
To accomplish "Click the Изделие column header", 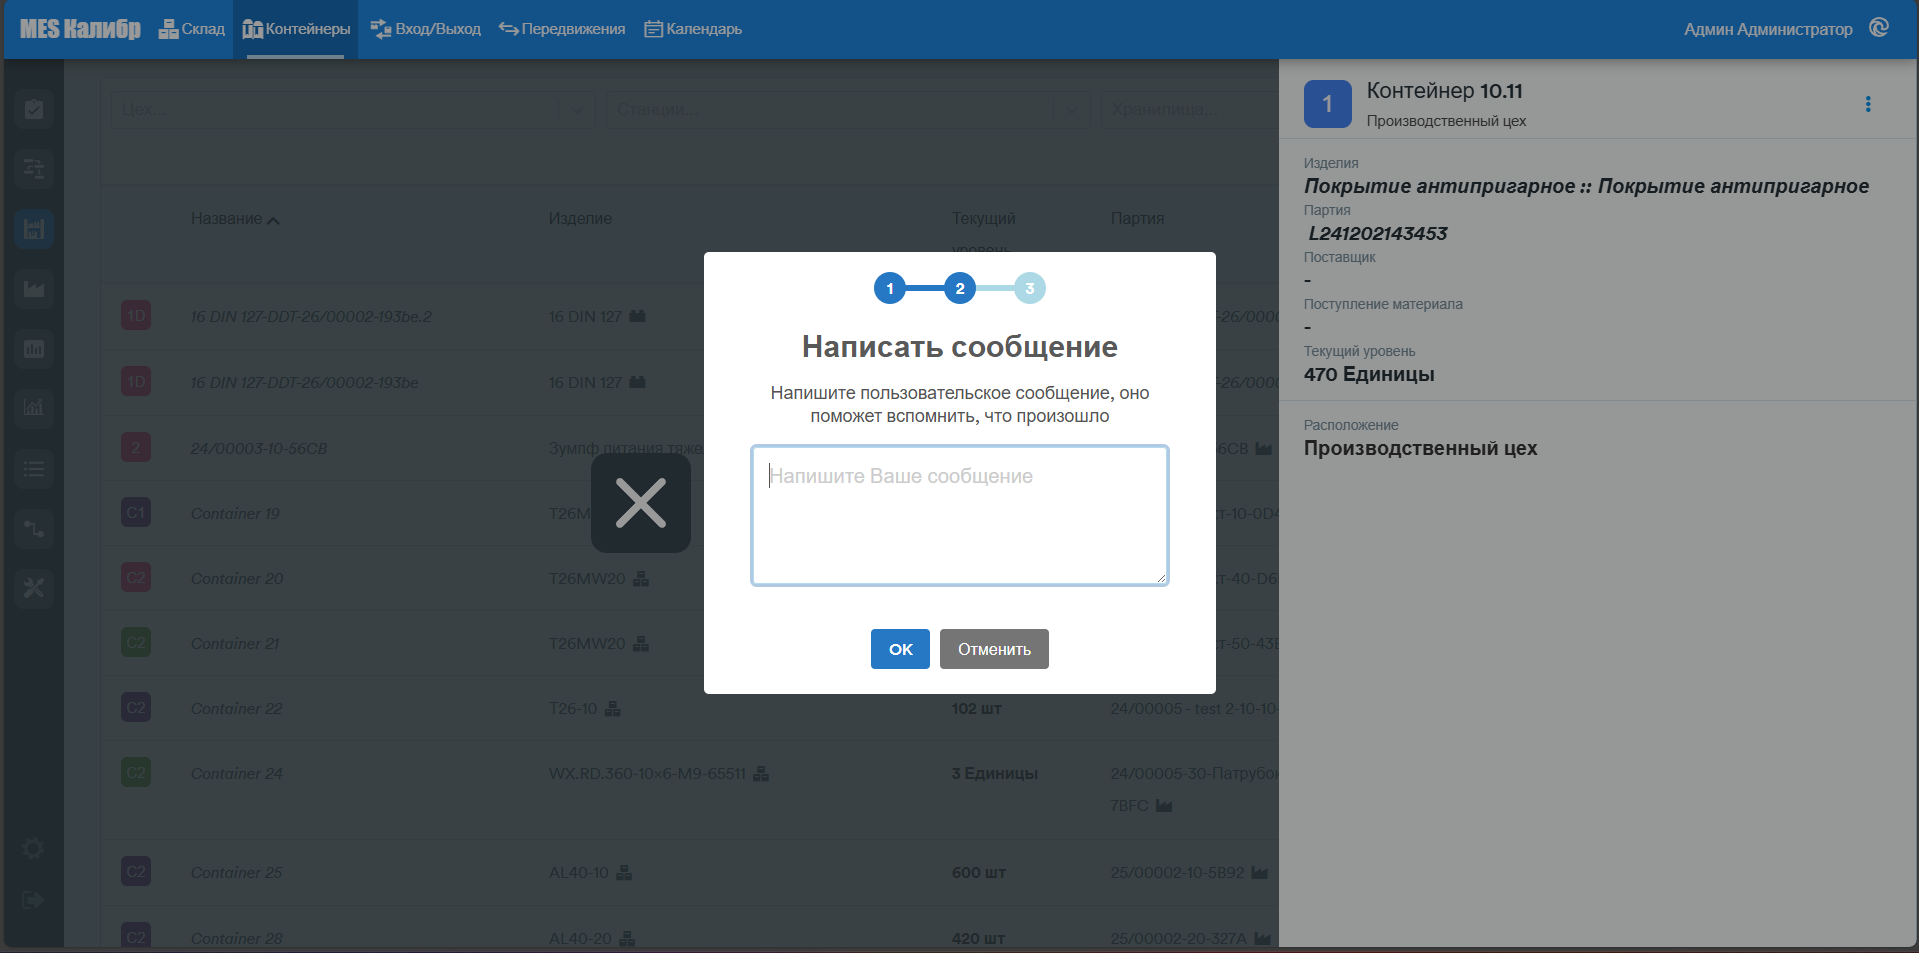I will tap(580, 218).
